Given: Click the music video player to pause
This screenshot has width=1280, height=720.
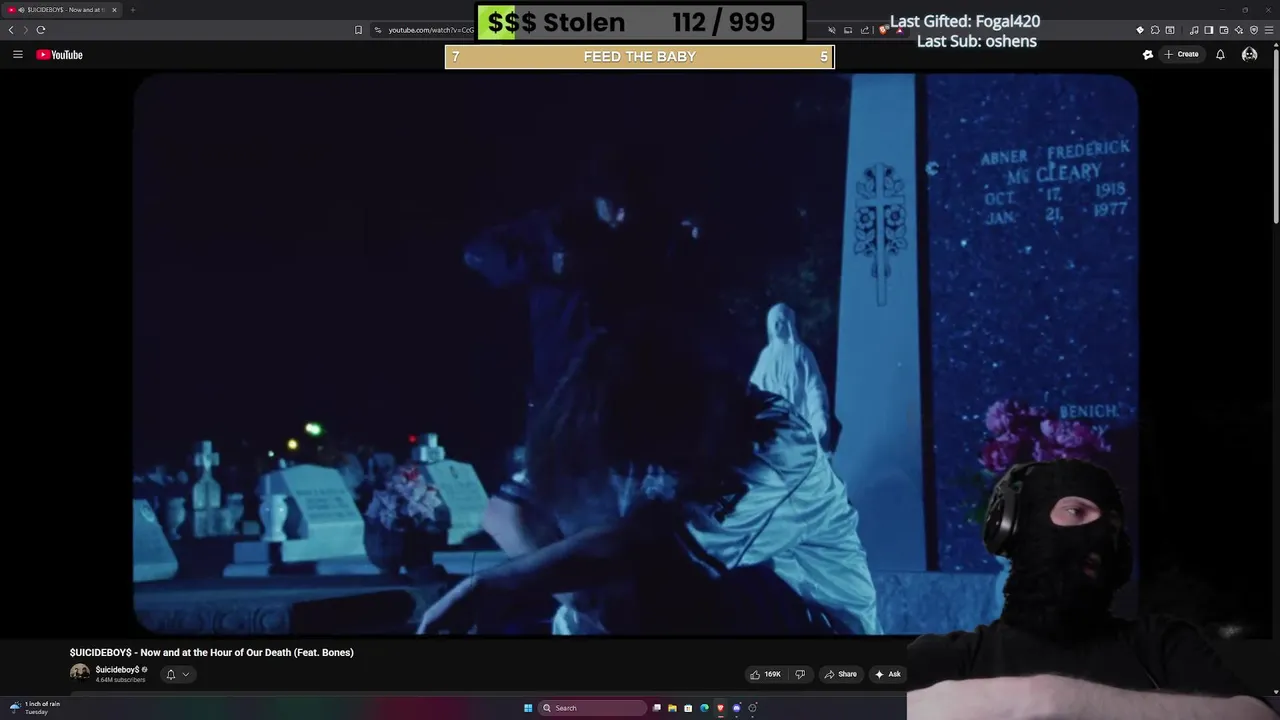Looking at the screenshot, I should [636, 354].
